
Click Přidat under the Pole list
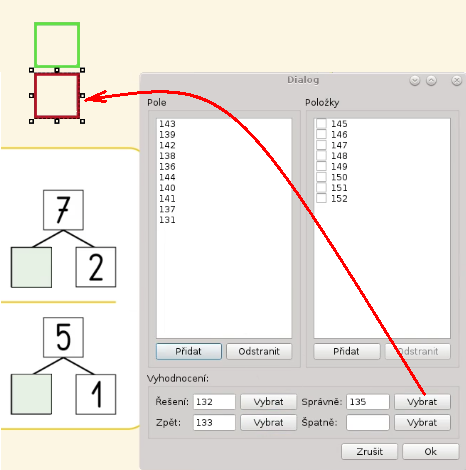(x=189, y=351)
